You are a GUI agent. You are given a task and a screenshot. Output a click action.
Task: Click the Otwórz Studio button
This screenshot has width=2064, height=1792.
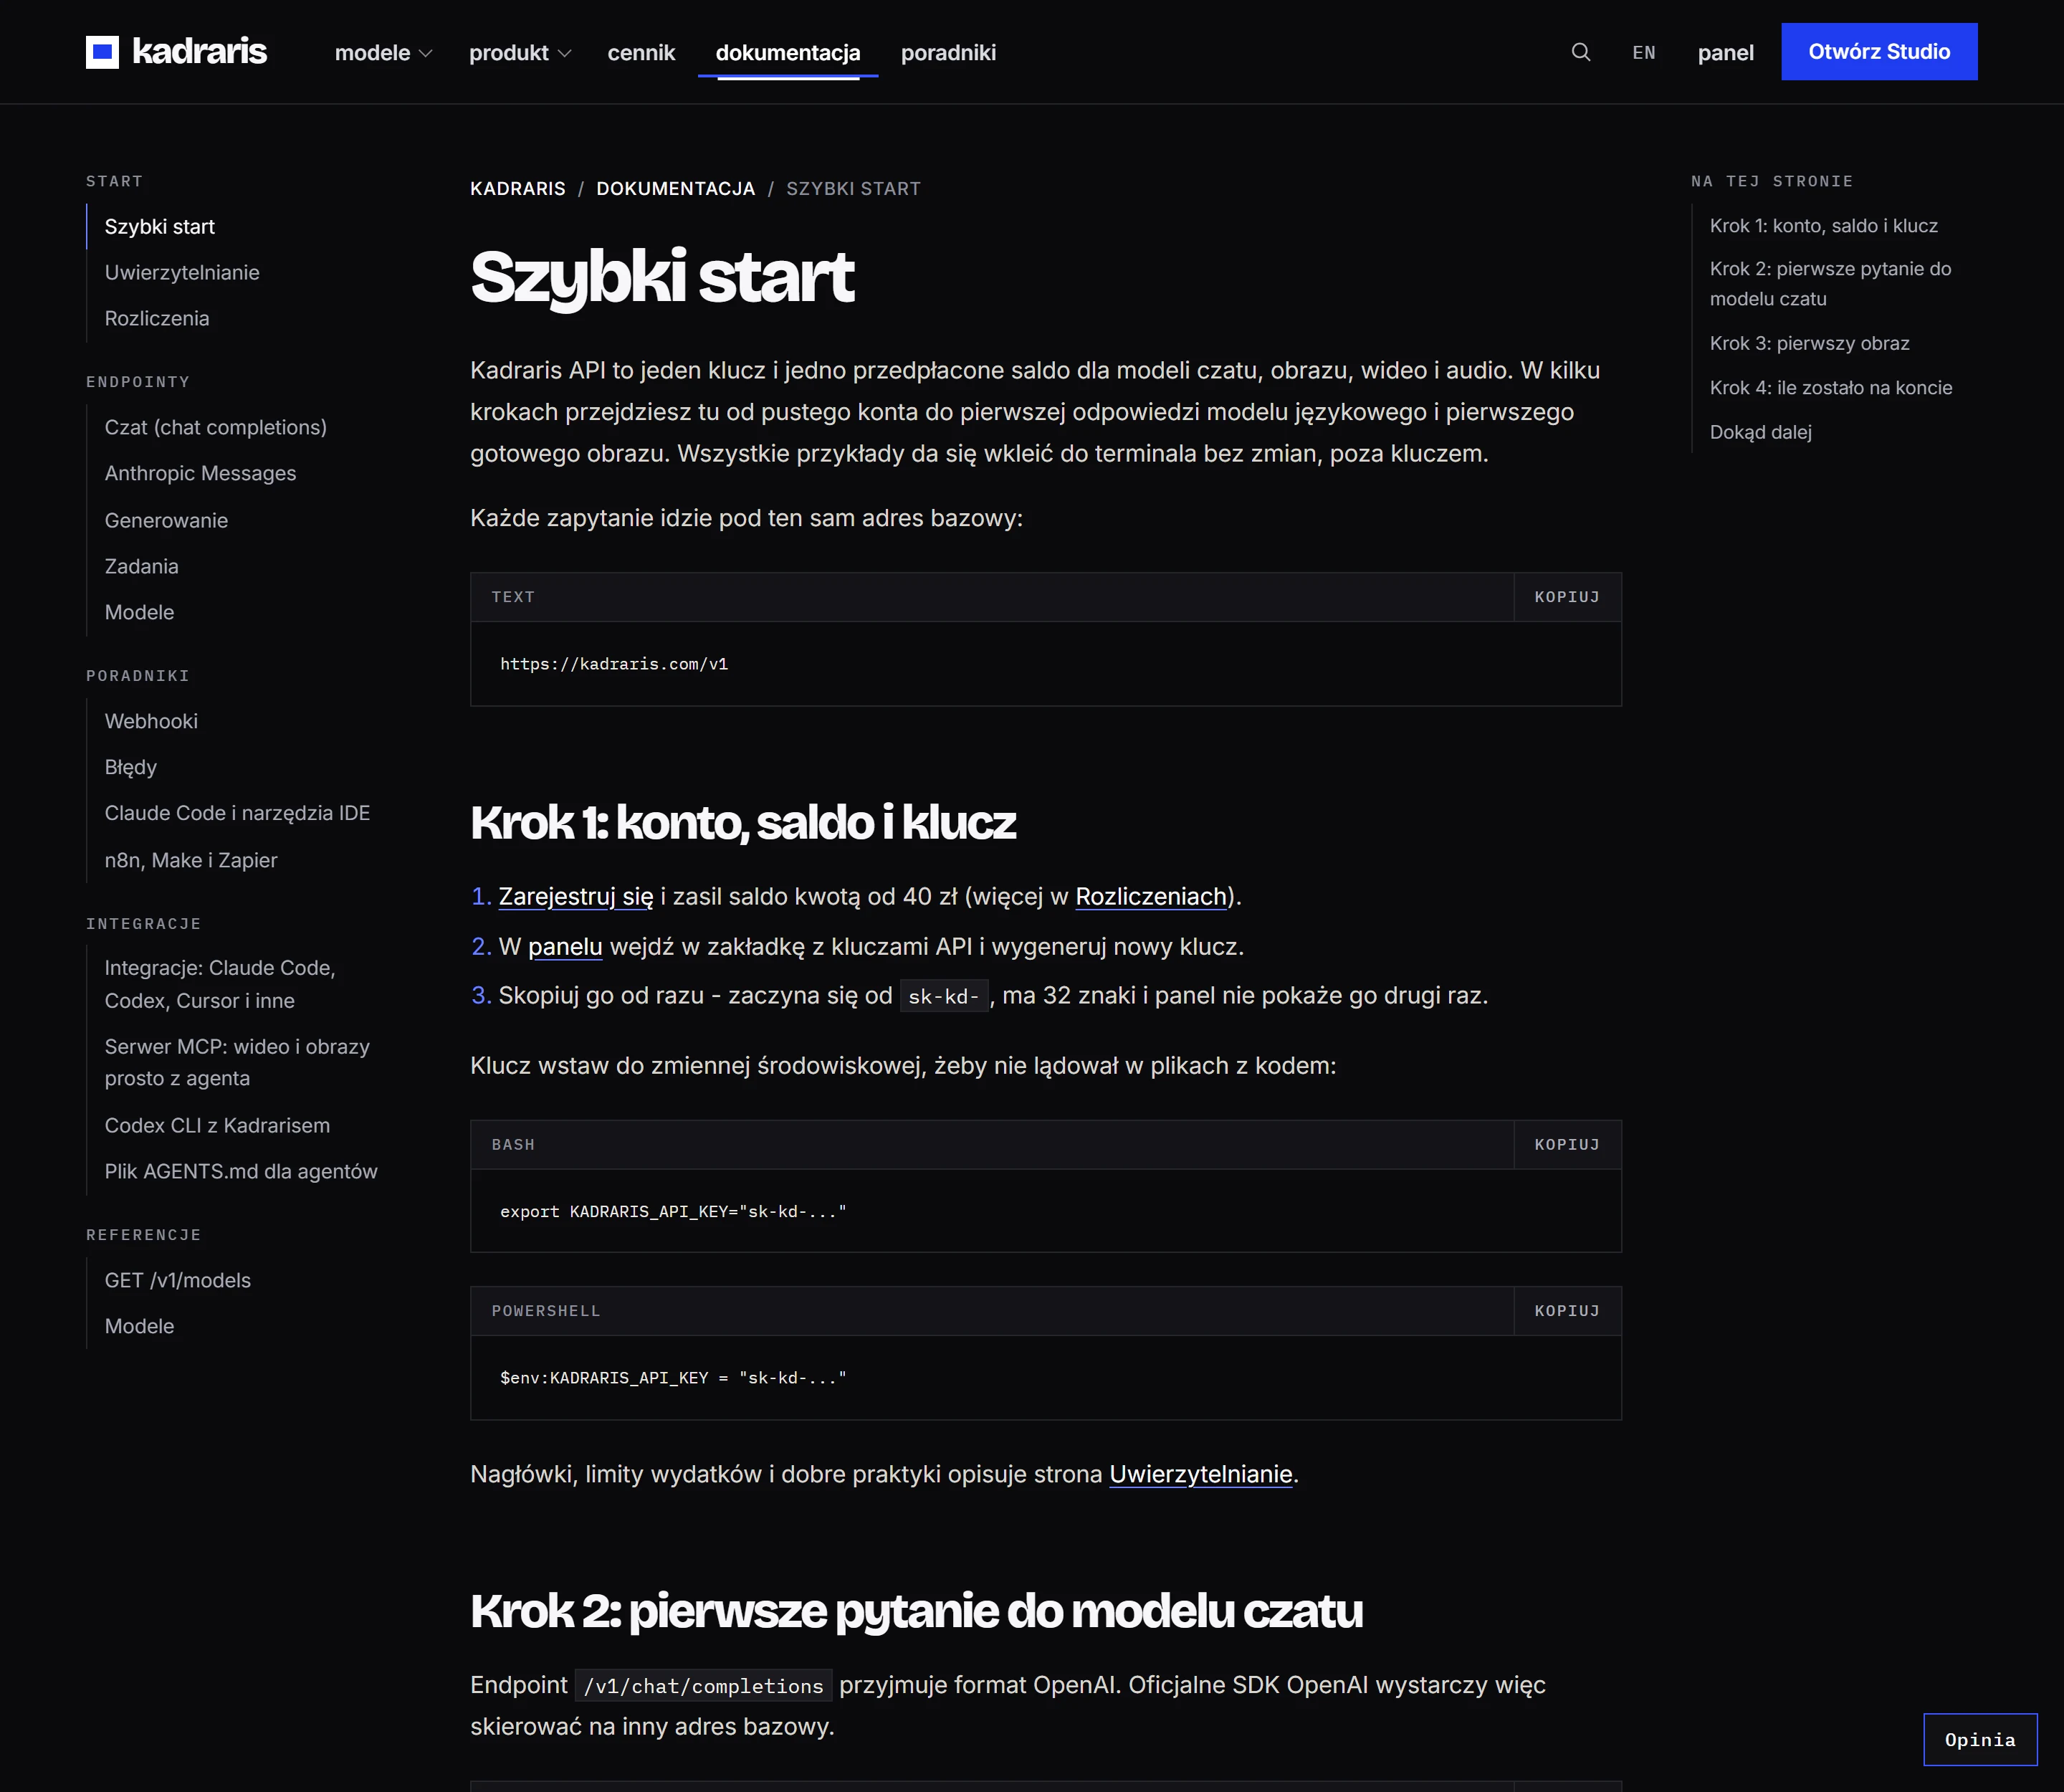1879,52
